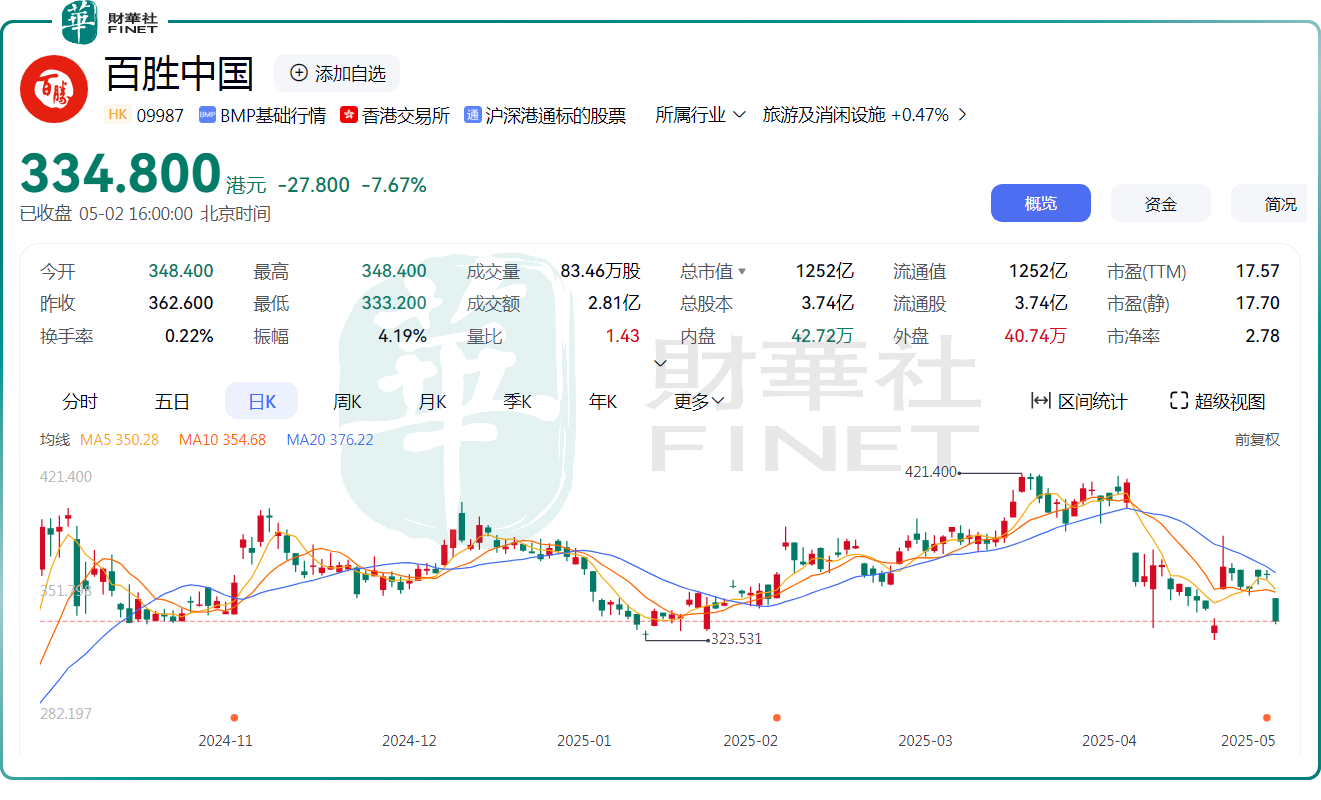This screenshot has width=1321, height=800.
Task: Open the 更多 period dropdown
Action: pos(699,401)
